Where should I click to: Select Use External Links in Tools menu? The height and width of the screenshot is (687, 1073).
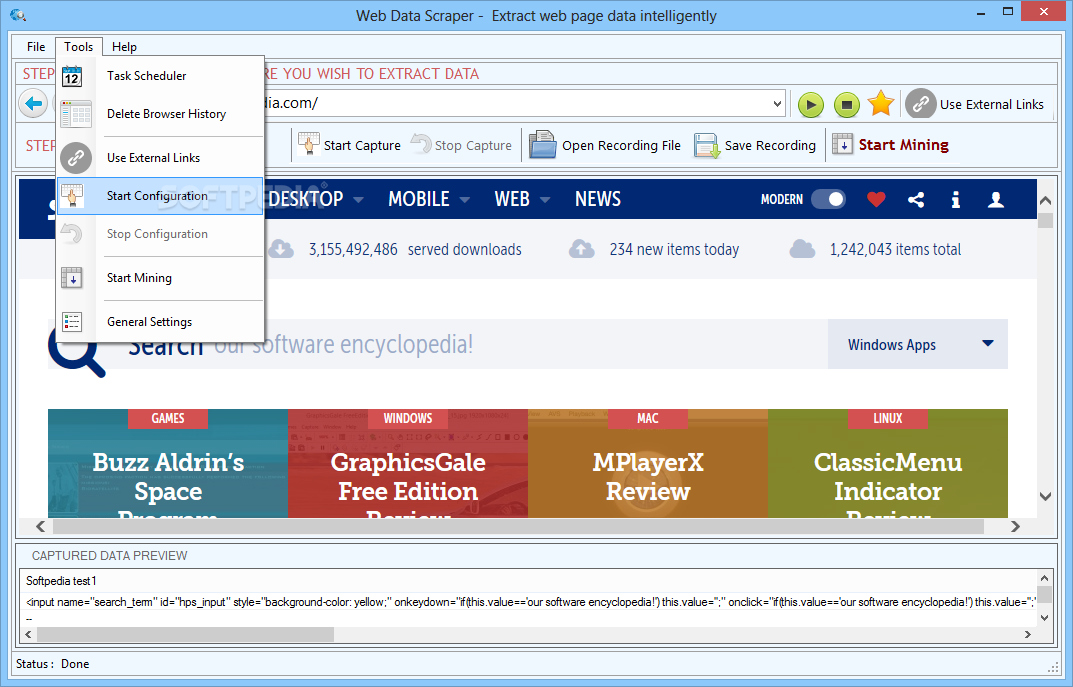(160, 158)
